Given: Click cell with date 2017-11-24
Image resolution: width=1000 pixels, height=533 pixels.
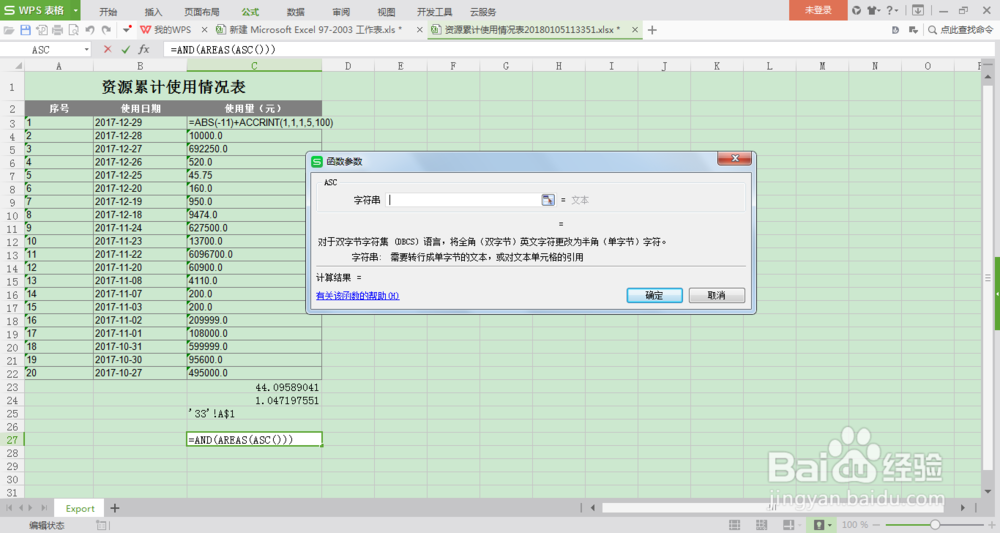Looking at the screenshot, I should pyautogui.click(x=140, y=228).
